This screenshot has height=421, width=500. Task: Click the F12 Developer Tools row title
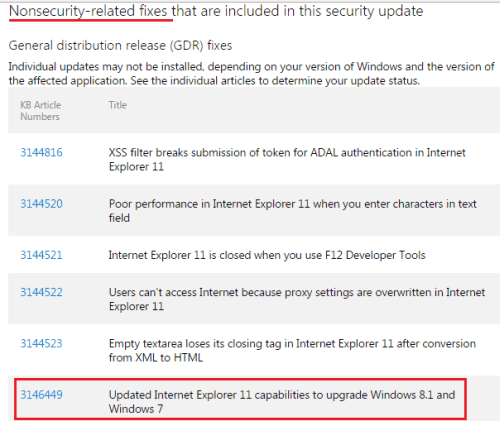(267, 255)
